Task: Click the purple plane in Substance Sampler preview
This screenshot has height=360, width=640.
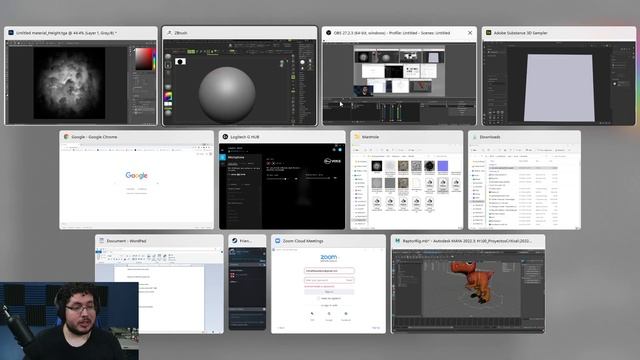Action: (x=559, y=88)
